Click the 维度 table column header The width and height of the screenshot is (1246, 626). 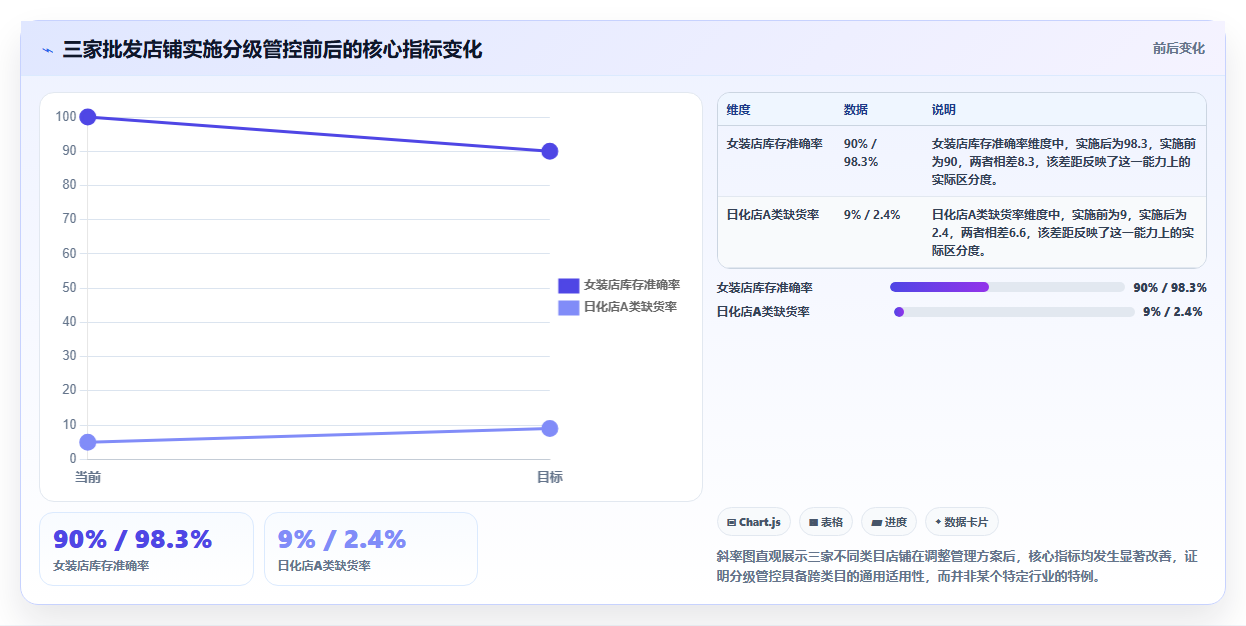tap(739, 110)
